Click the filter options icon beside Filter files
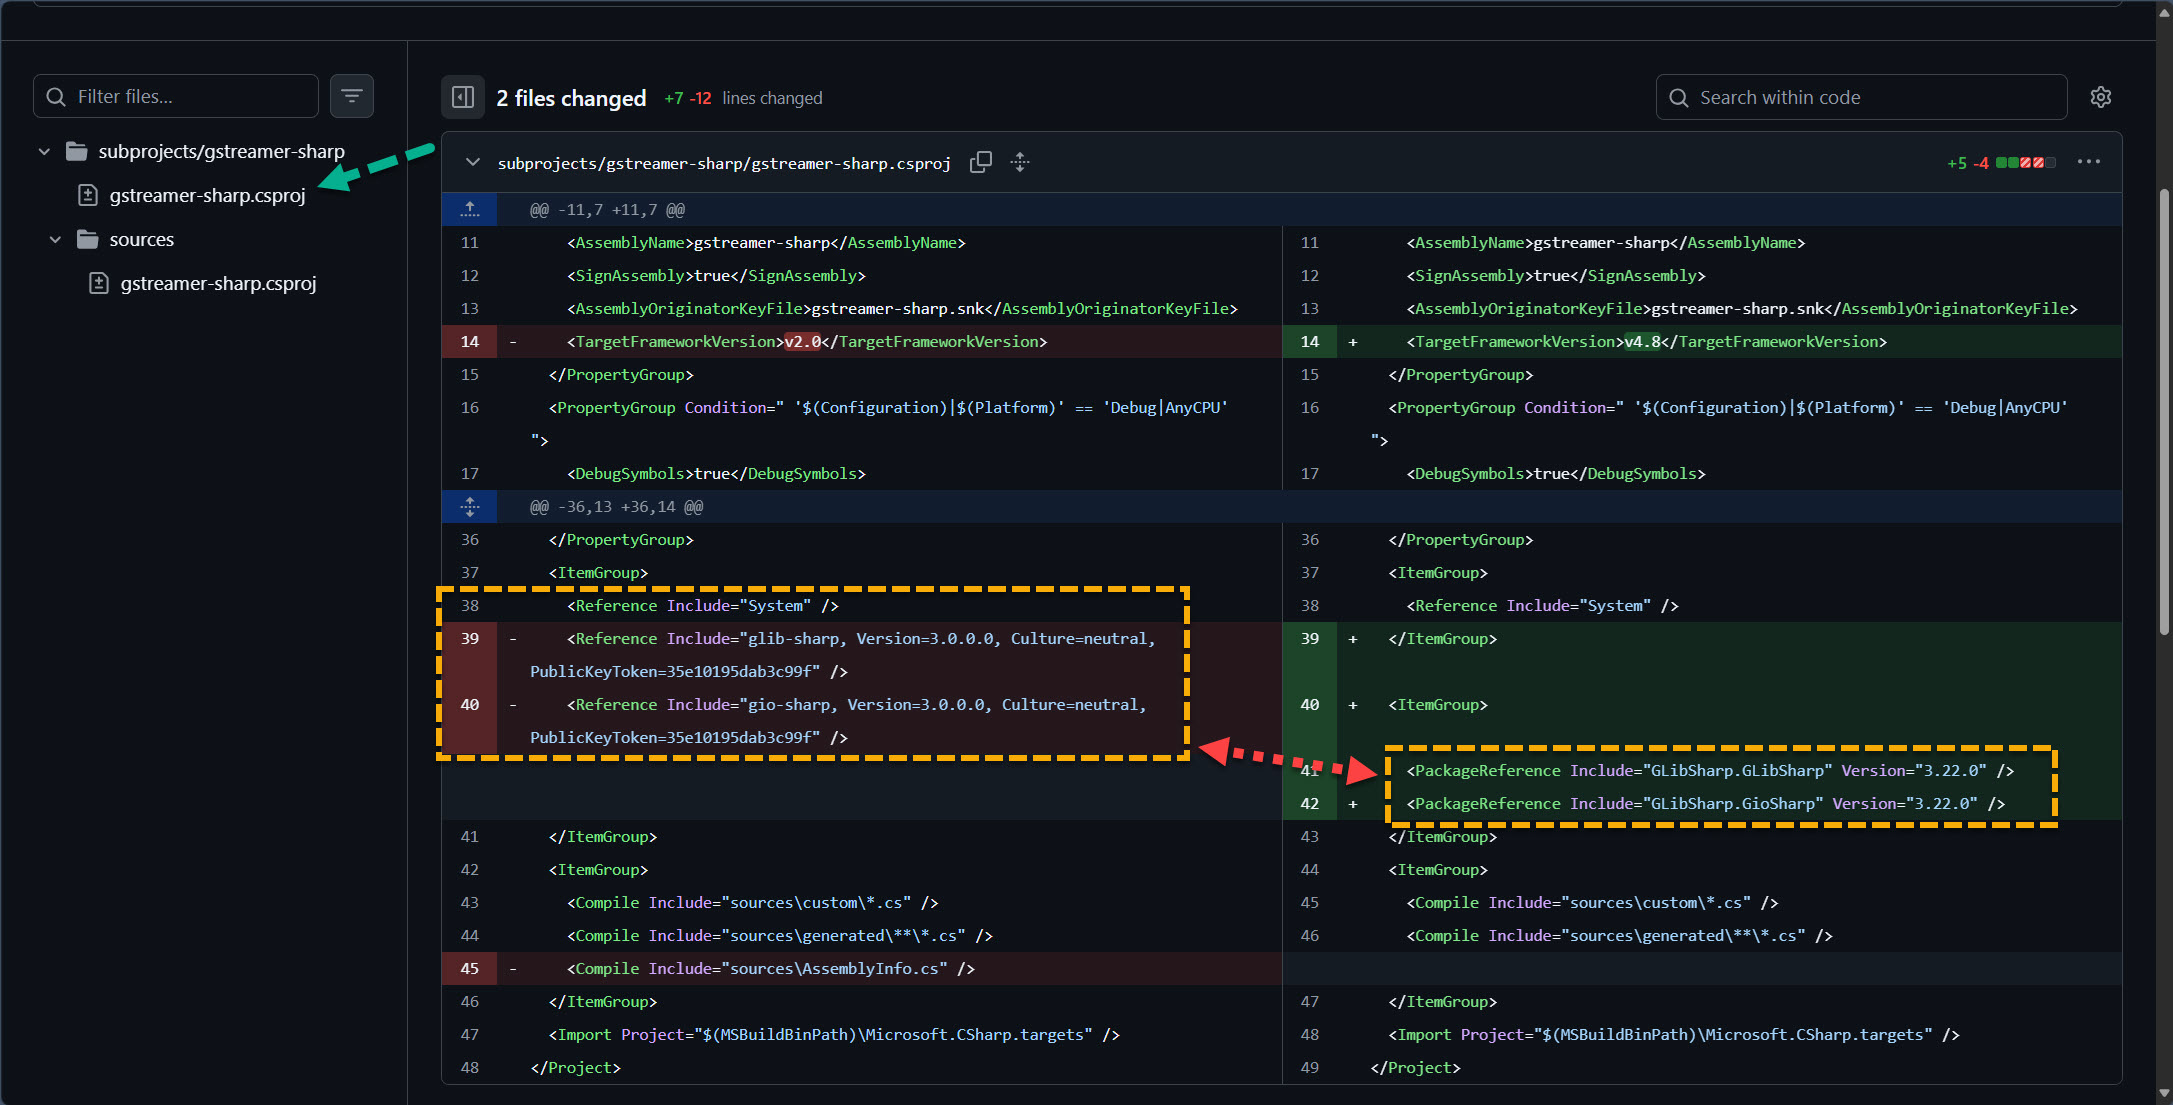Image resolution: width=2173 pixels, height=1105 pixels. coord(351,96)
